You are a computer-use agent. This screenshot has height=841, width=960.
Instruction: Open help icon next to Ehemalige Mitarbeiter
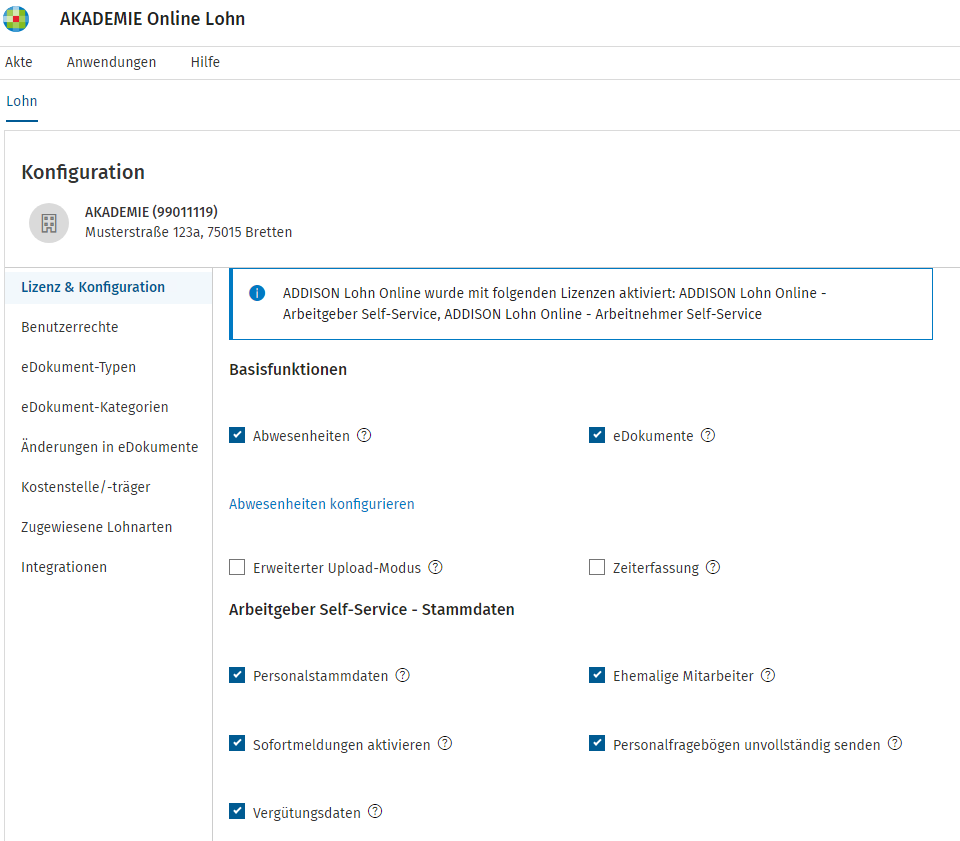768,675
